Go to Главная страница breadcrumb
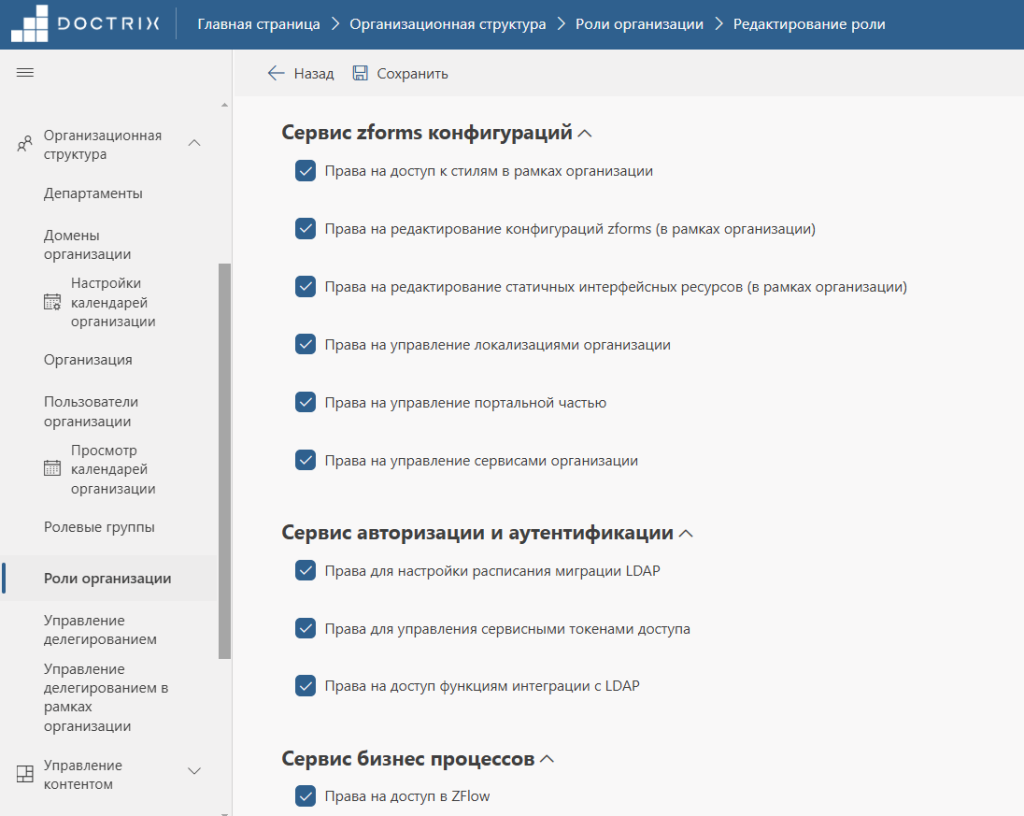1024x816 pixels. coord(259,24)
